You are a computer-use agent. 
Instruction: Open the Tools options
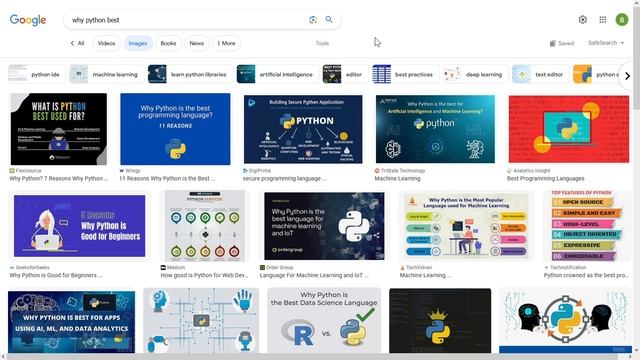click(x=322, y=43)
